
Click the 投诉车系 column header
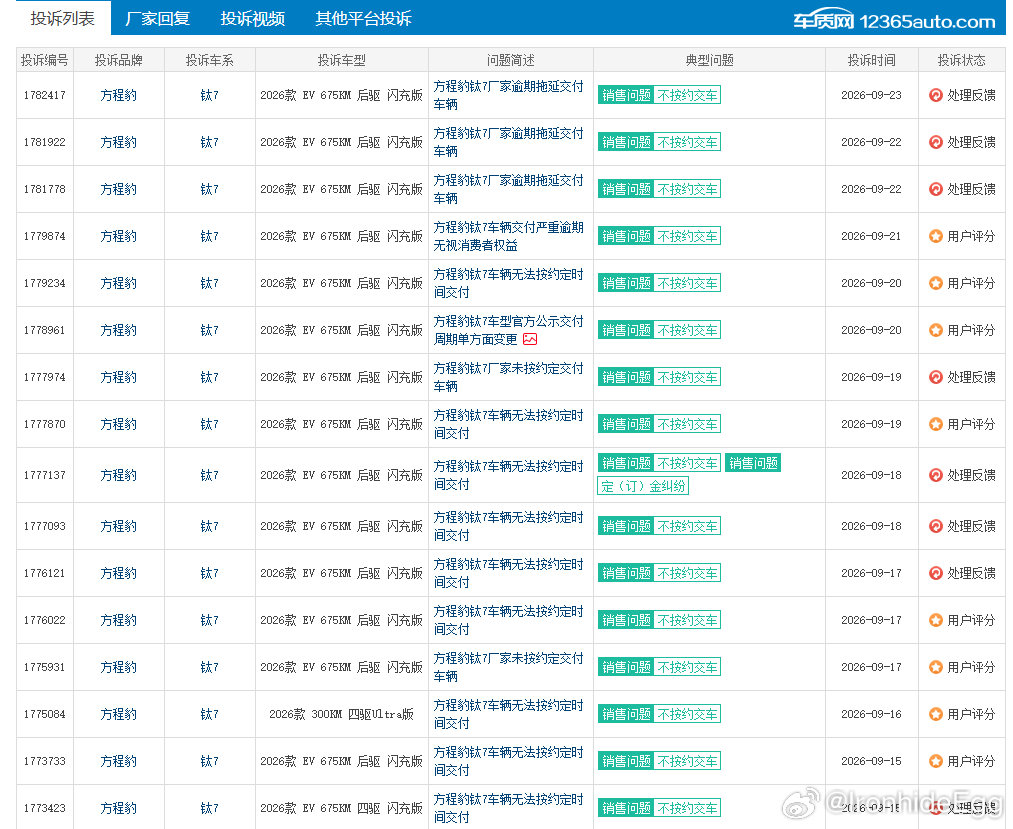click(209, 60)
